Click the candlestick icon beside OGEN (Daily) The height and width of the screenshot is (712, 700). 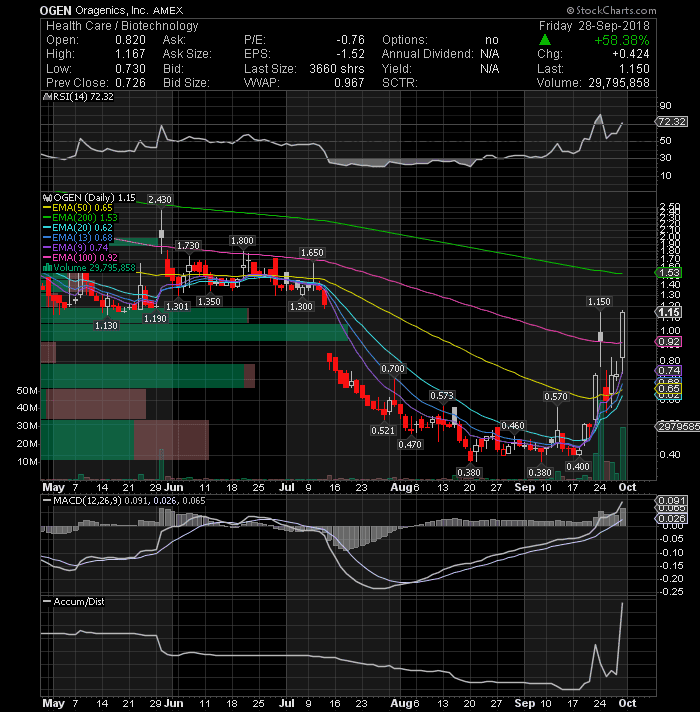48,198
